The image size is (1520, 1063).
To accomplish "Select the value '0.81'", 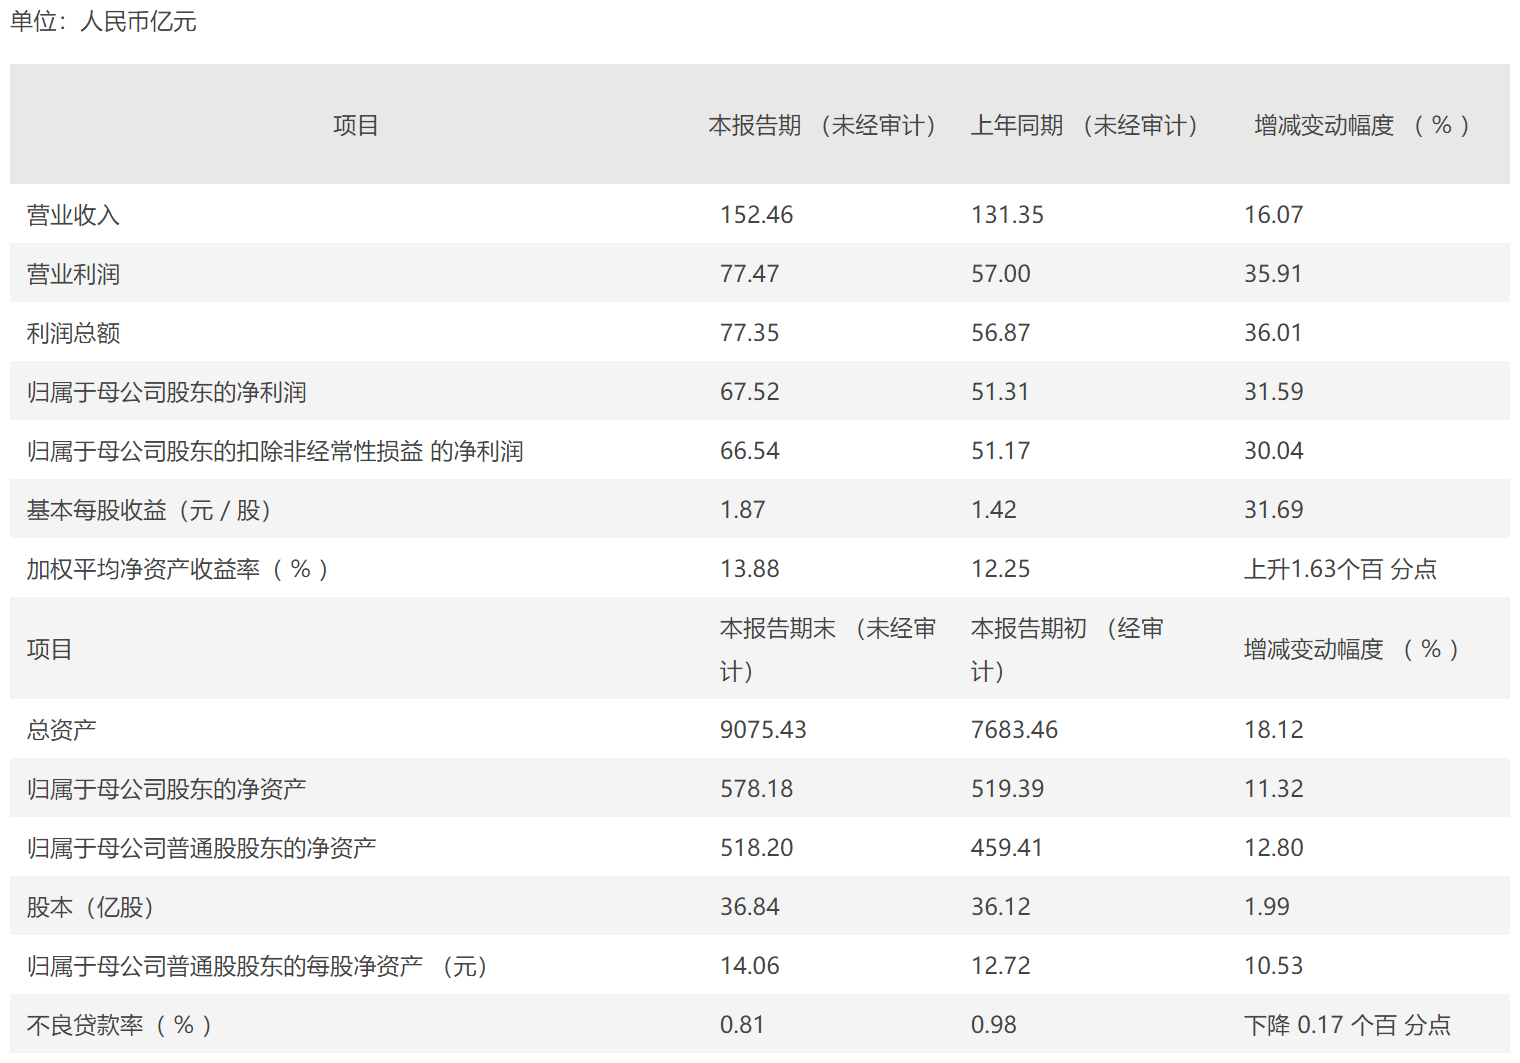I will pos(742,1025).
